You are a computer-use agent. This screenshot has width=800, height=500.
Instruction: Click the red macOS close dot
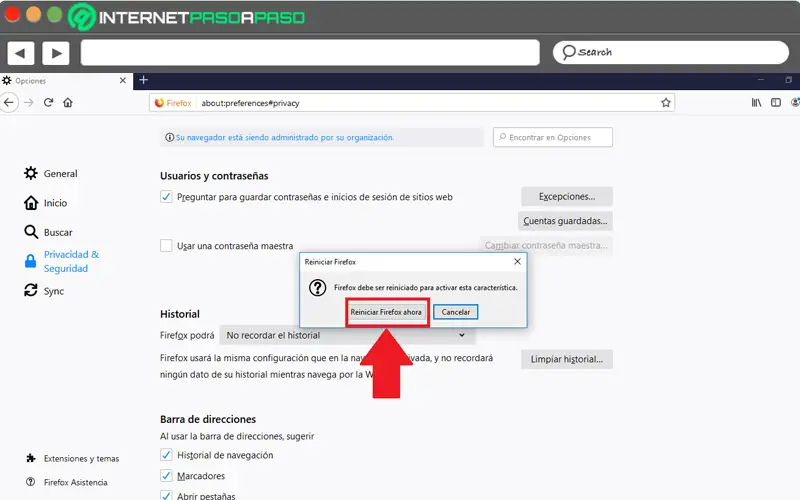[x=12, y=14]
